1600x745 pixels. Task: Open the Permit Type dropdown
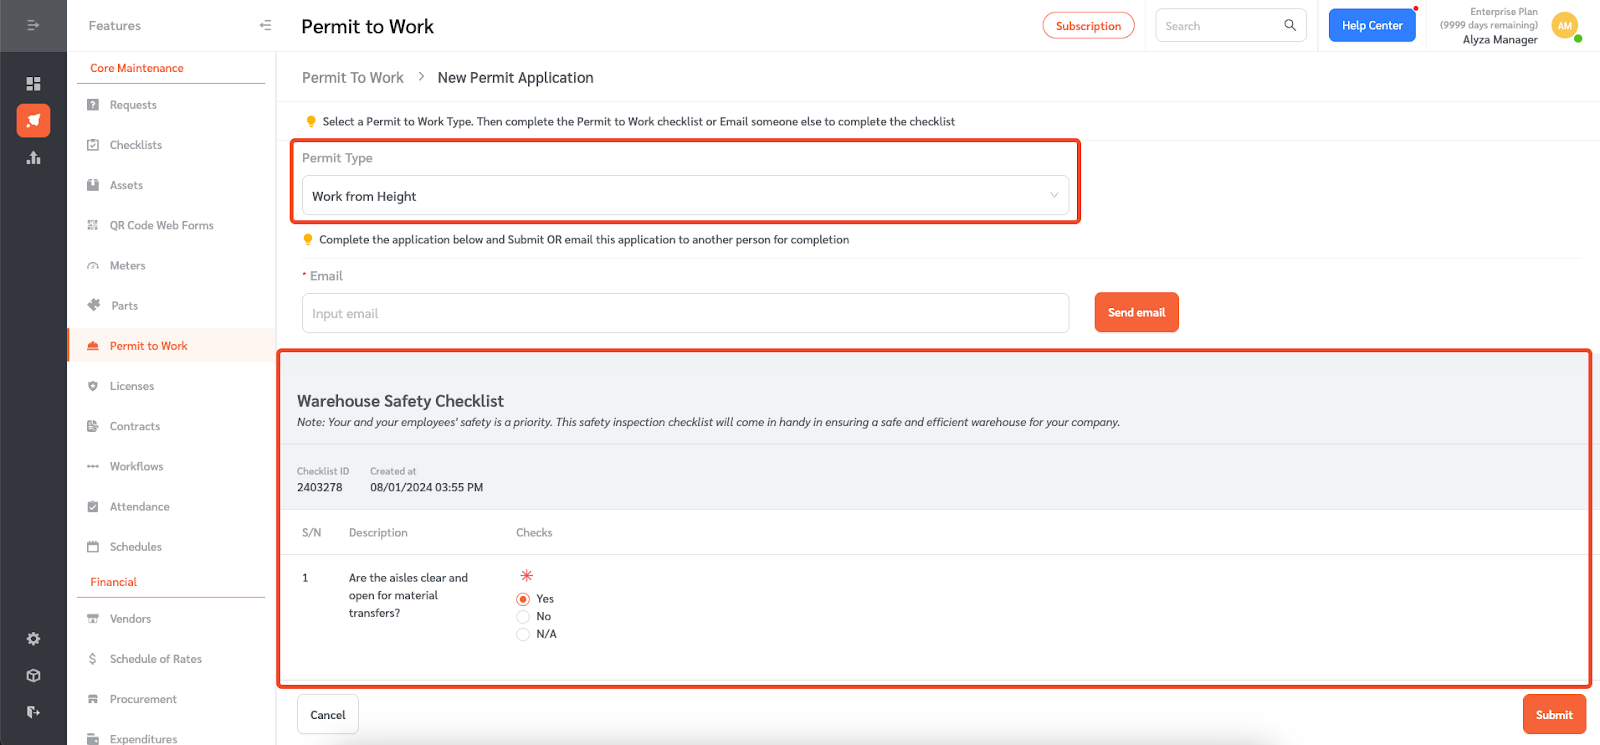[x=685, y=195]
